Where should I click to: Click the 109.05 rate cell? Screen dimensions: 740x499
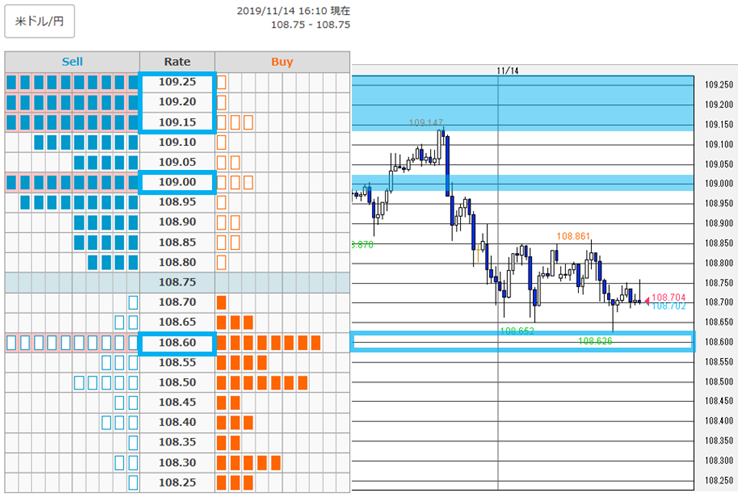(177, 162)
